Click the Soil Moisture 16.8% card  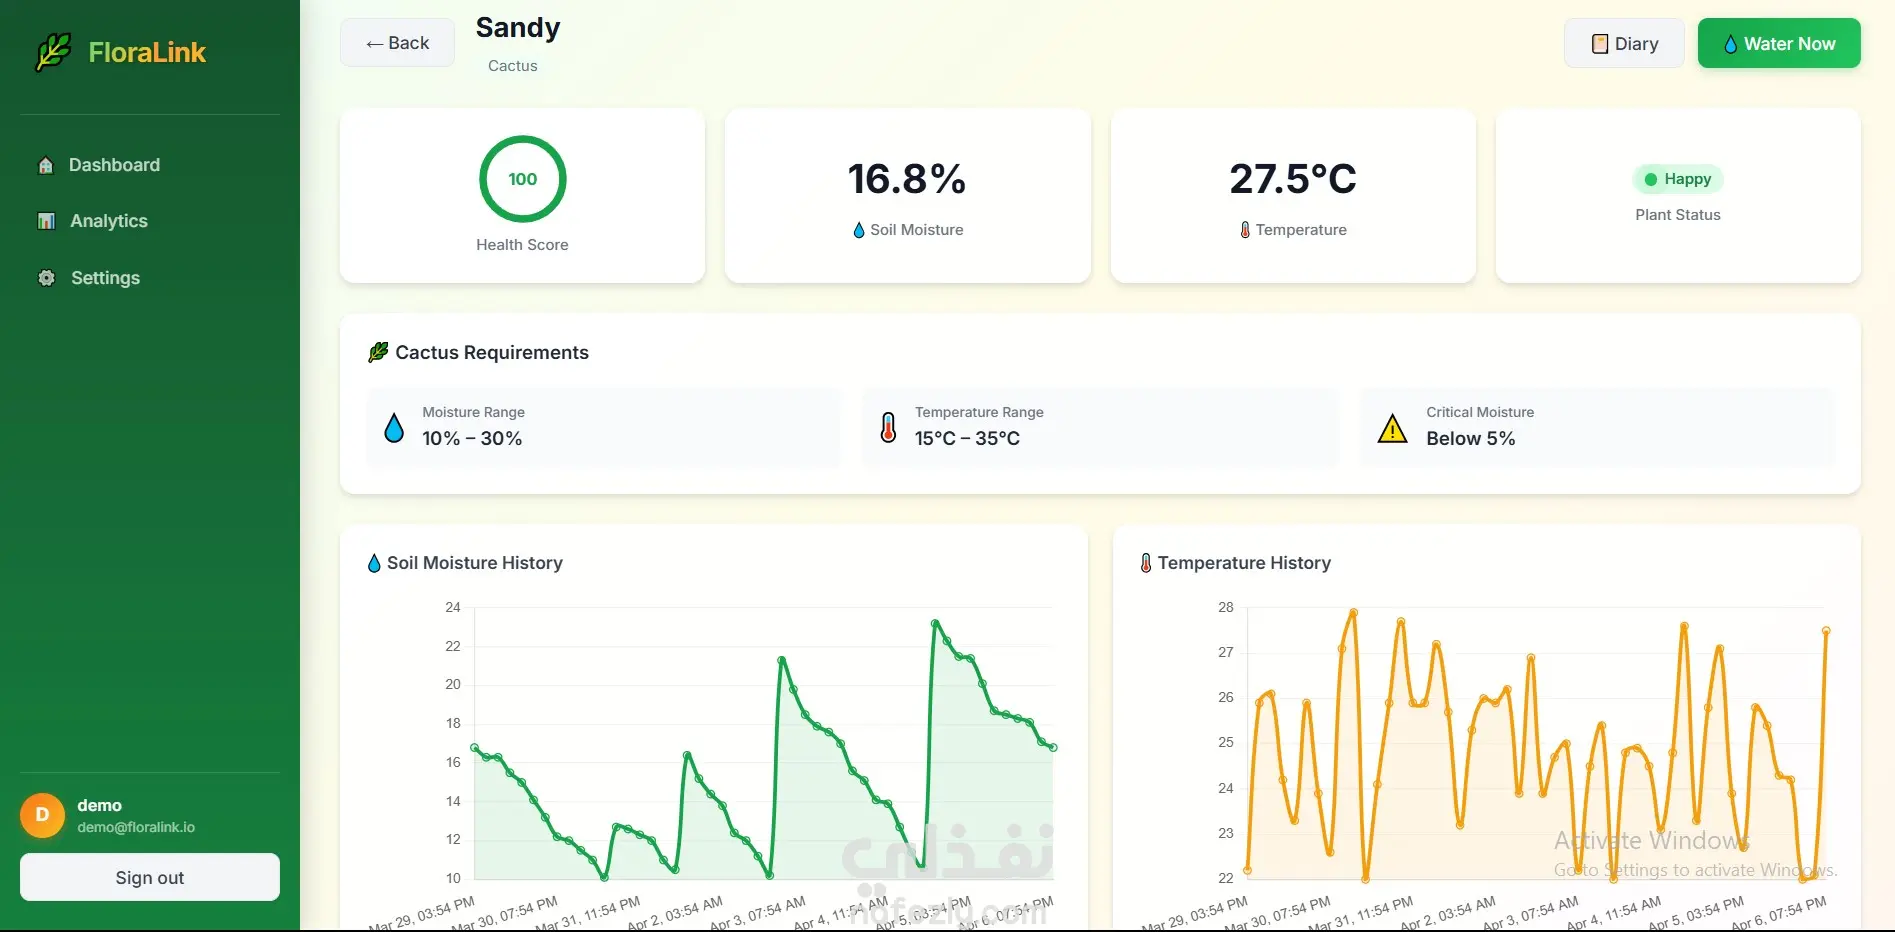(x=907, y=196)
